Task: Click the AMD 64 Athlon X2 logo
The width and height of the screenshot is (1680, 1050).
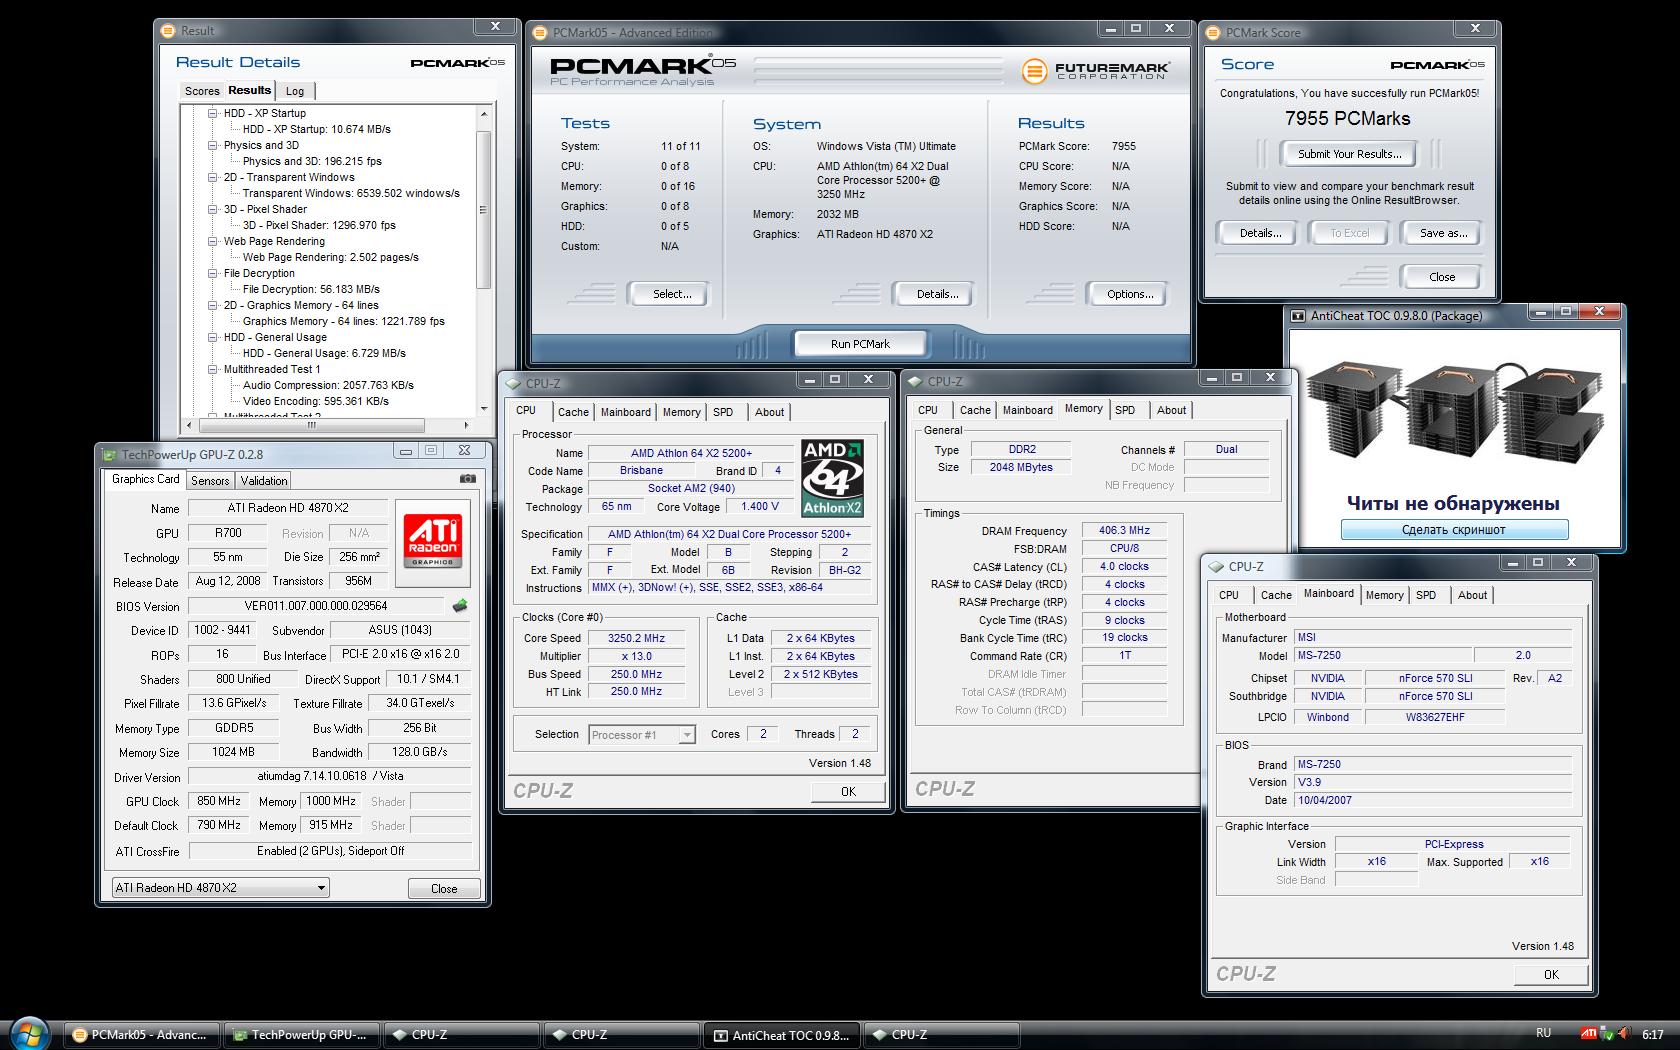Action: coord(832,478)
